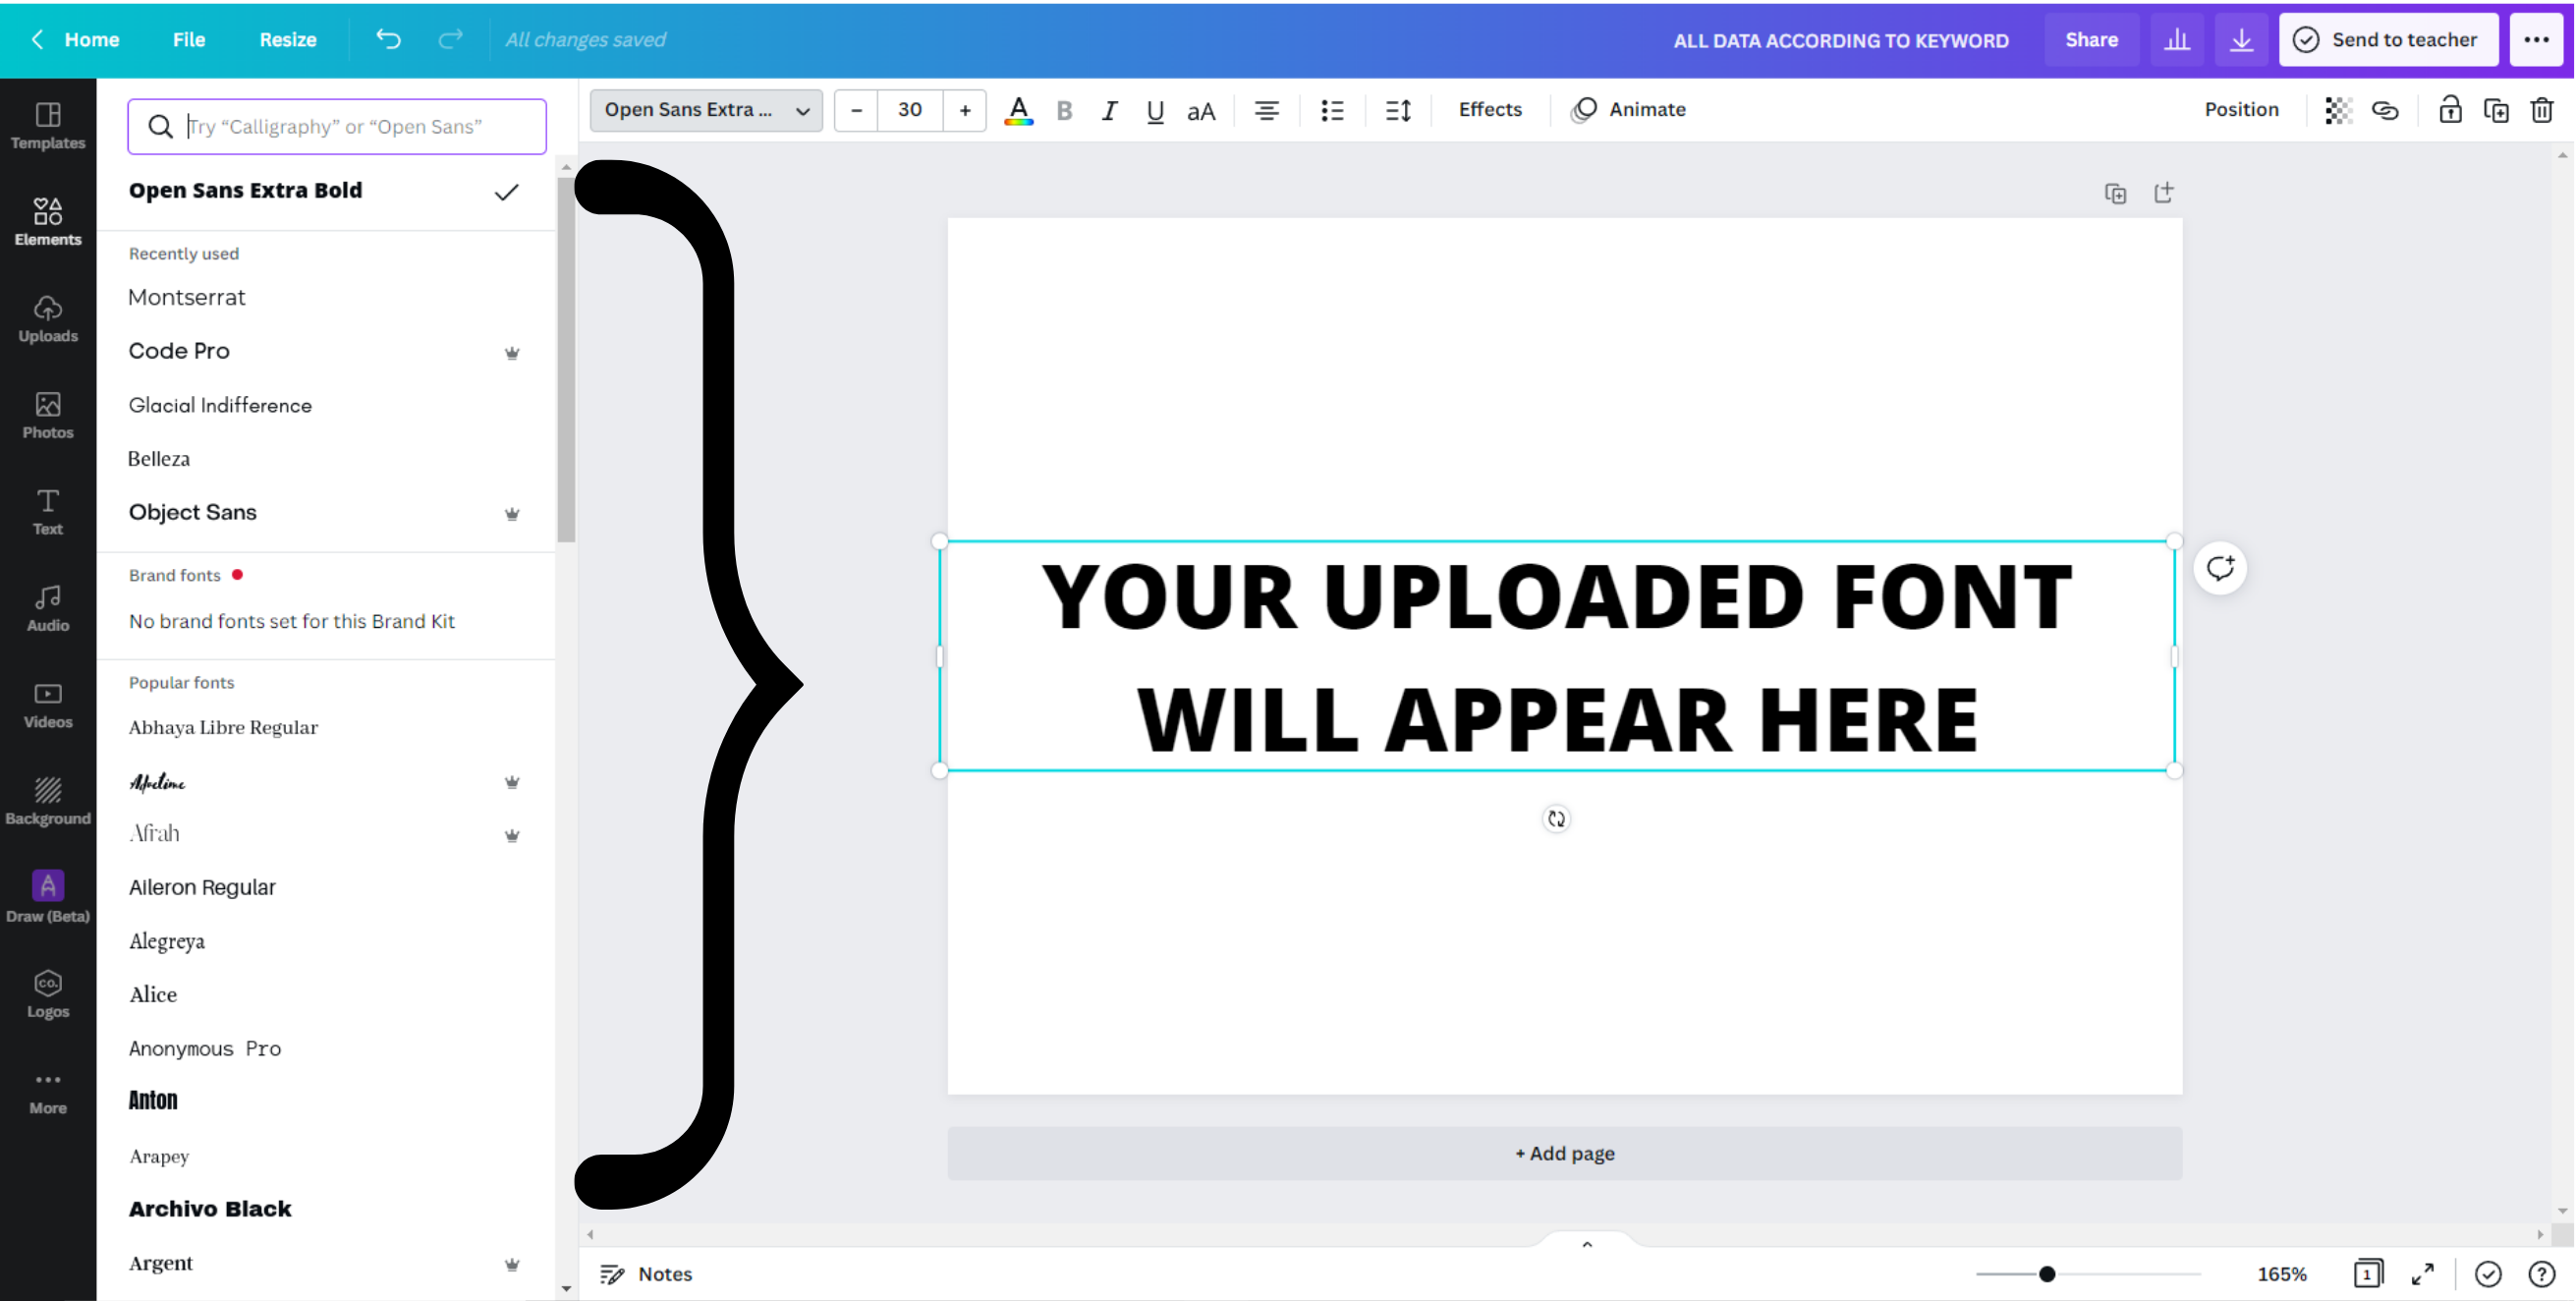Screen dimensions: 2576x1301
Task: Open the Uploads panel in sidebar
Action: [x=47, y=319]
